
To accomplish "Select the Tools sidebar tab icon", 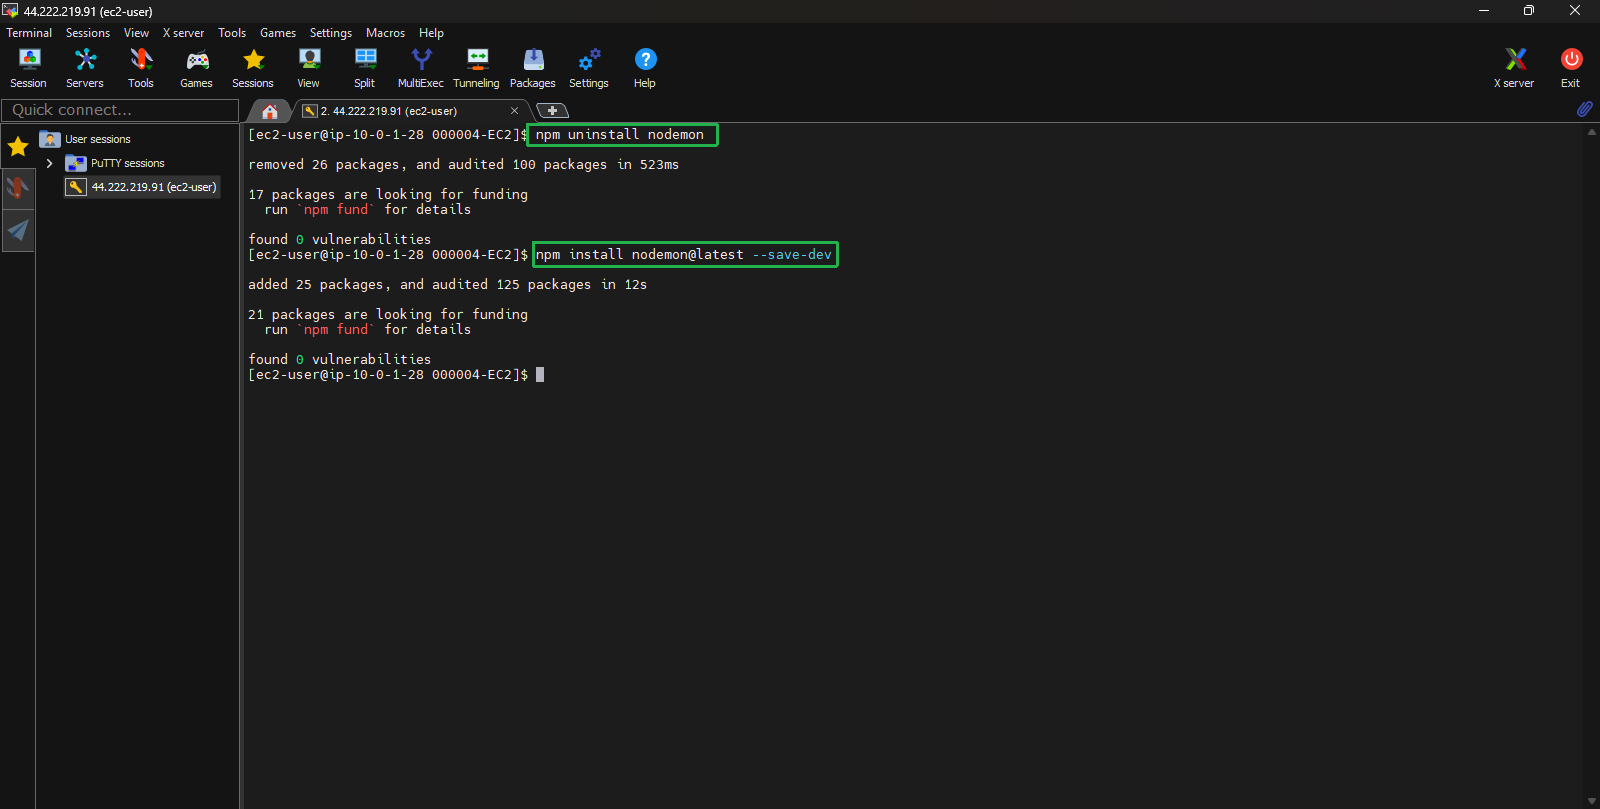I will [18, 188].
